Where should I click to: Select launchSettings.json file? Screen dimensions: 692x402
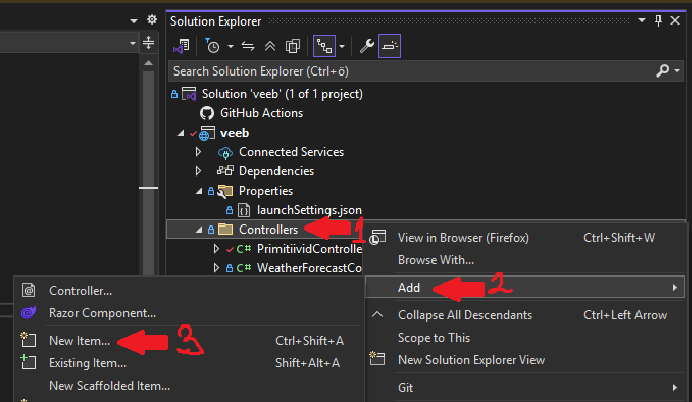coord(309,210)
